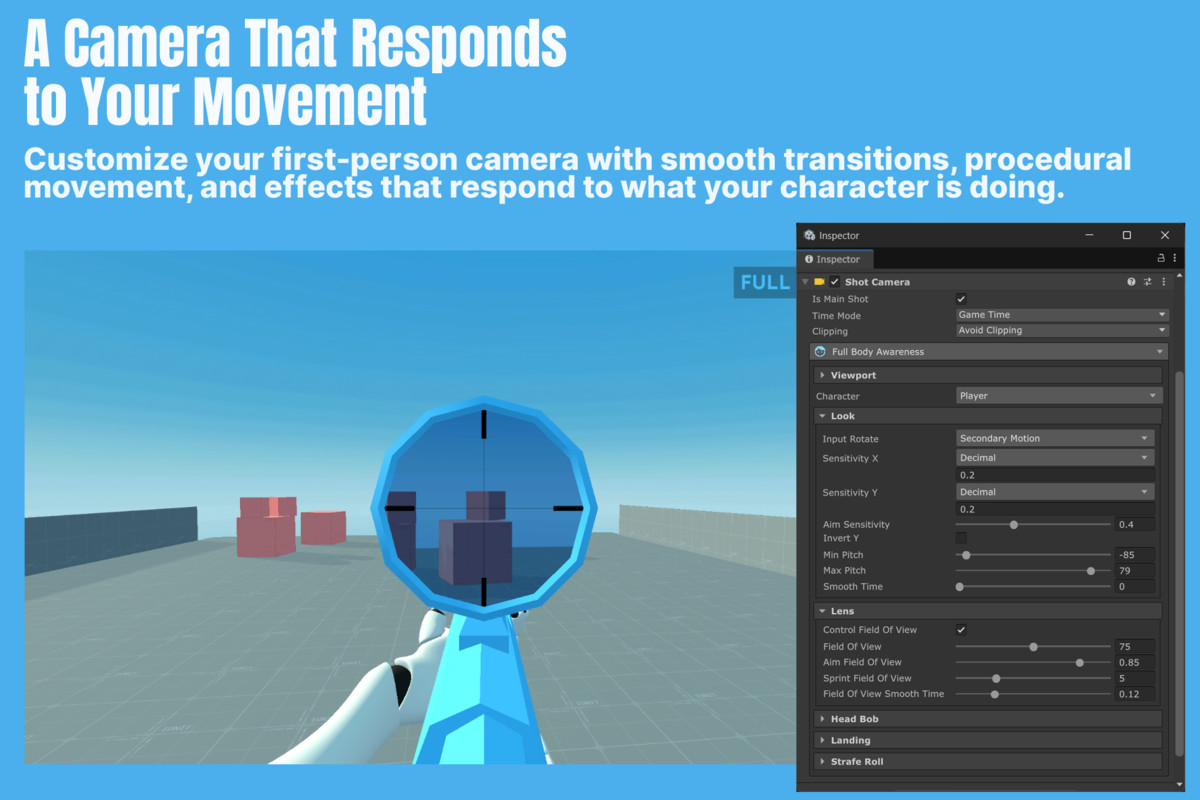Click the info icon on Inspector tab
Viewport: 1200px width, 800px height.
tap(809, 259)
